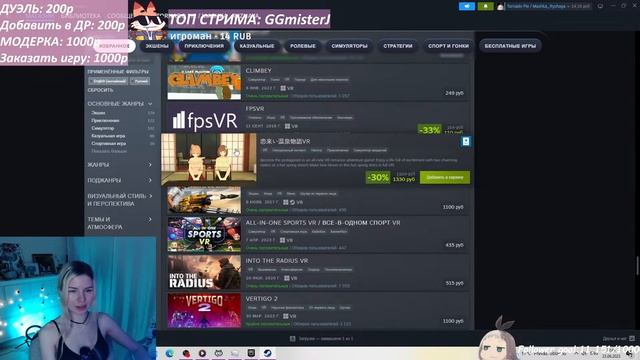Image resolution: width=640 pixels, height=360 pixels.
Task: Click the green add-to-cart button
Action: [x=444, y=178]
